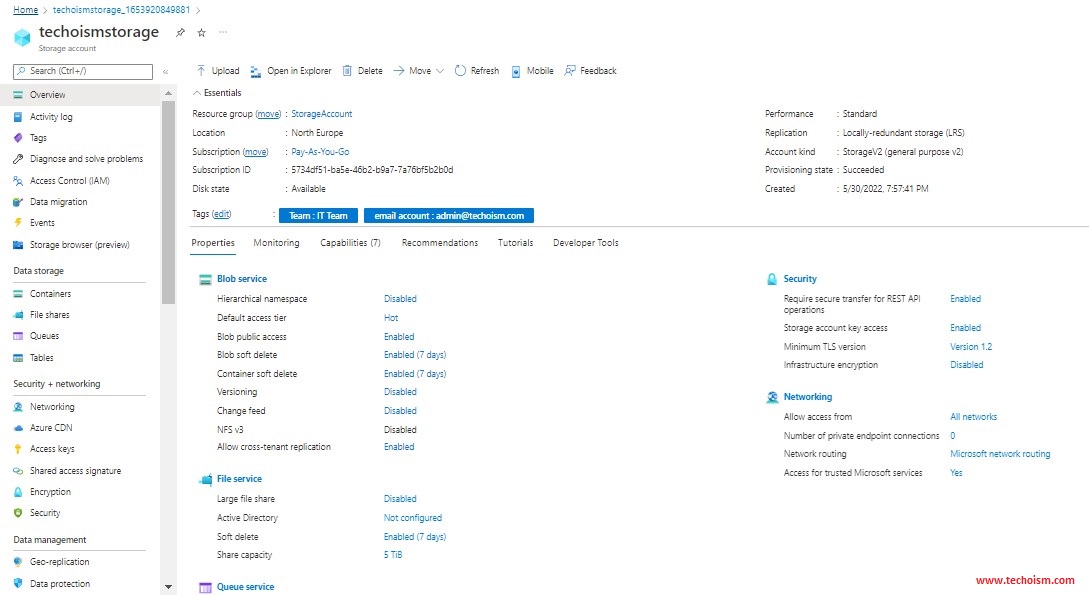Collapse the sidebar using the double chevron
The width and height of the screenshot is (1089, 595).
coord(165,72)
